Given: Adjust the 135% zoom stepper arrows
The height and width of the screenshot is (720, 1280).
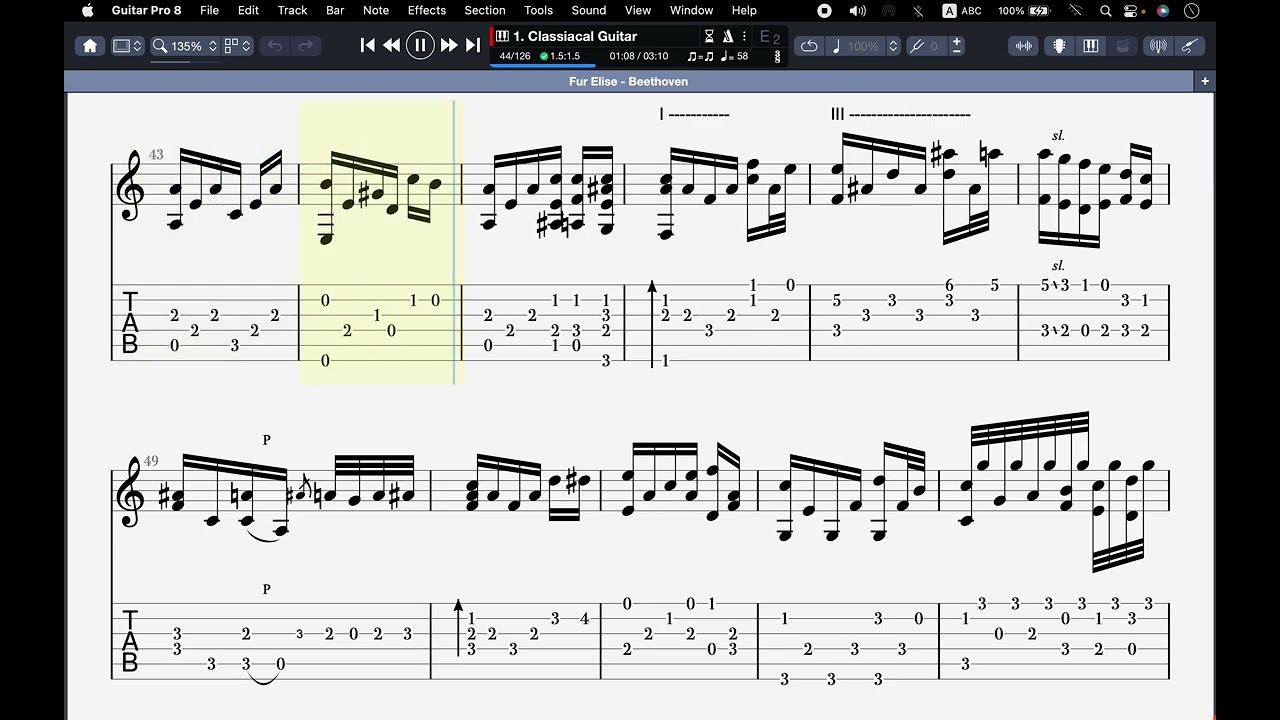Looking at the screenshot, I should (x=213, y=46).
